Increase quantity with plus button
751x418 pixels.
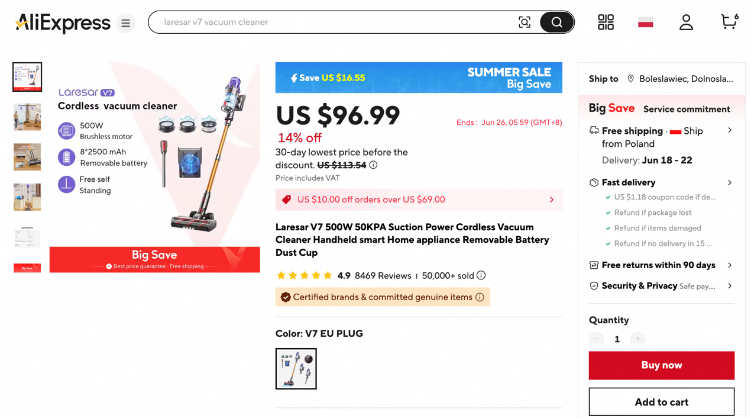tap(638, 339)
